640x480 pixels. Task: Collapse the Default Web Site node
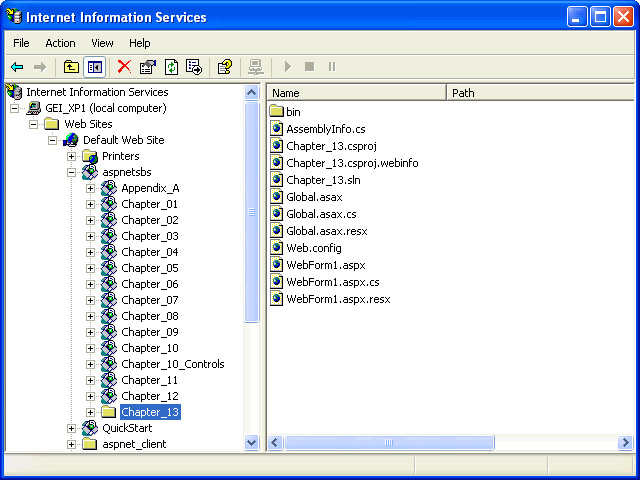pos(52,140)
